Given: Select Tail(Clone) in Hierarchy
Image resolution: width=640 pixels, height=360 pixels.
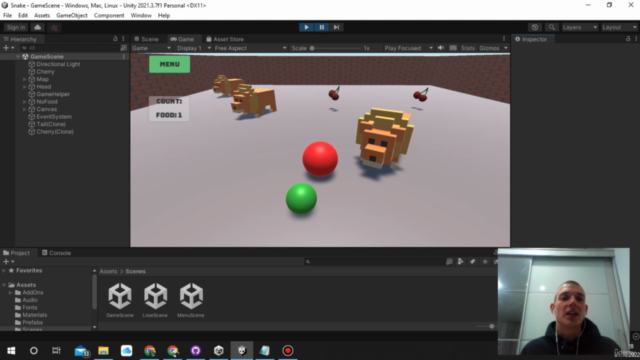Looking at the screenshot, I should click(x=51, y=124).
